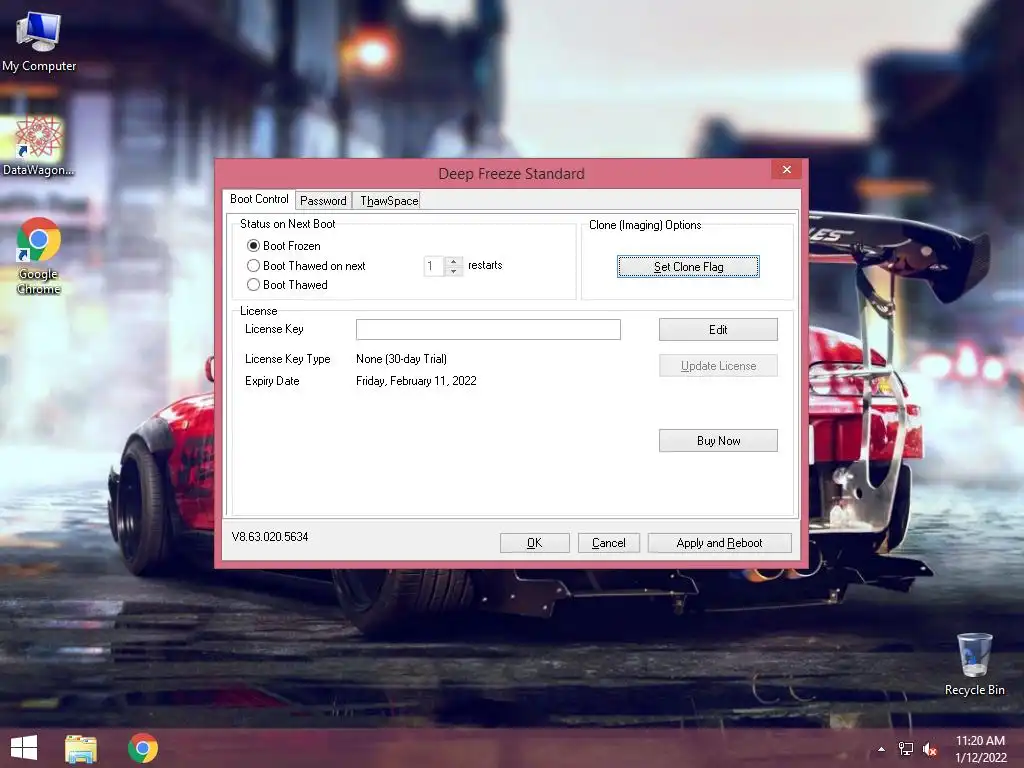The image size is (1024, 768).
Task: Open the My Computer desktop icon
Action: point(39,39)
